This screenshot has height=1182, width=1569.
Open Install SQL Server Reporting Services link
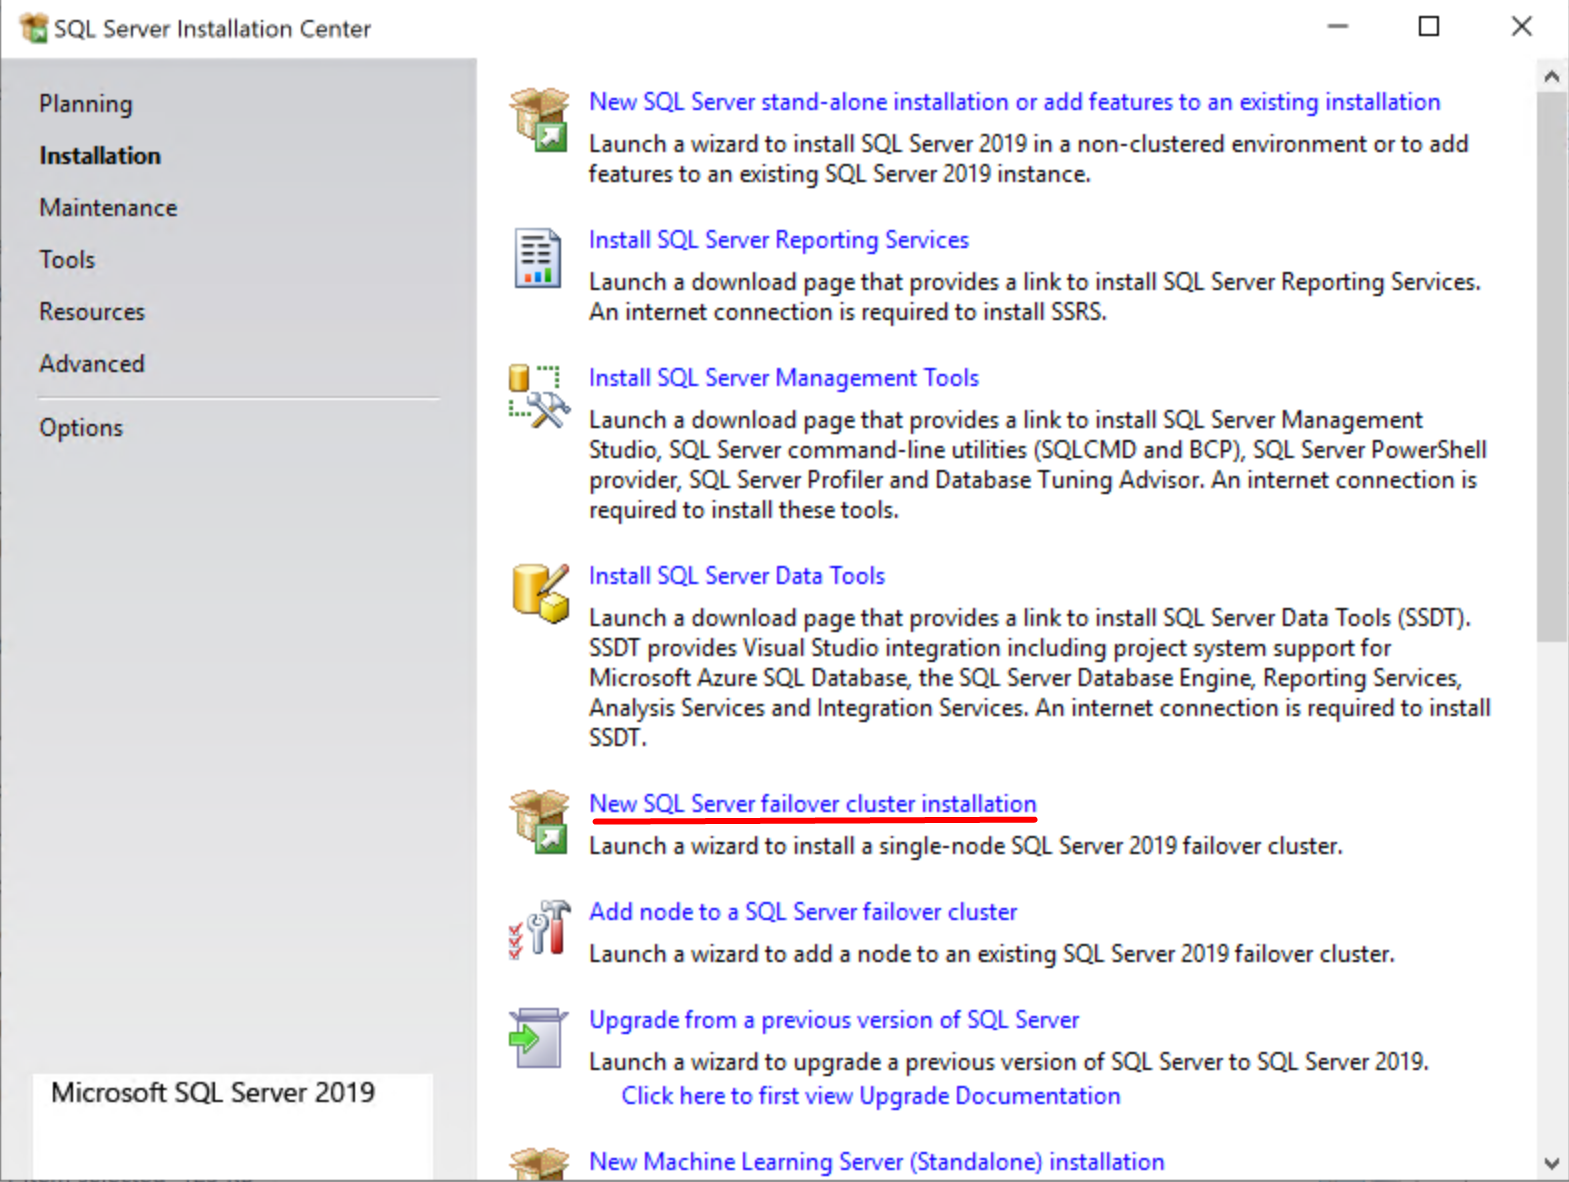point(778,240)
